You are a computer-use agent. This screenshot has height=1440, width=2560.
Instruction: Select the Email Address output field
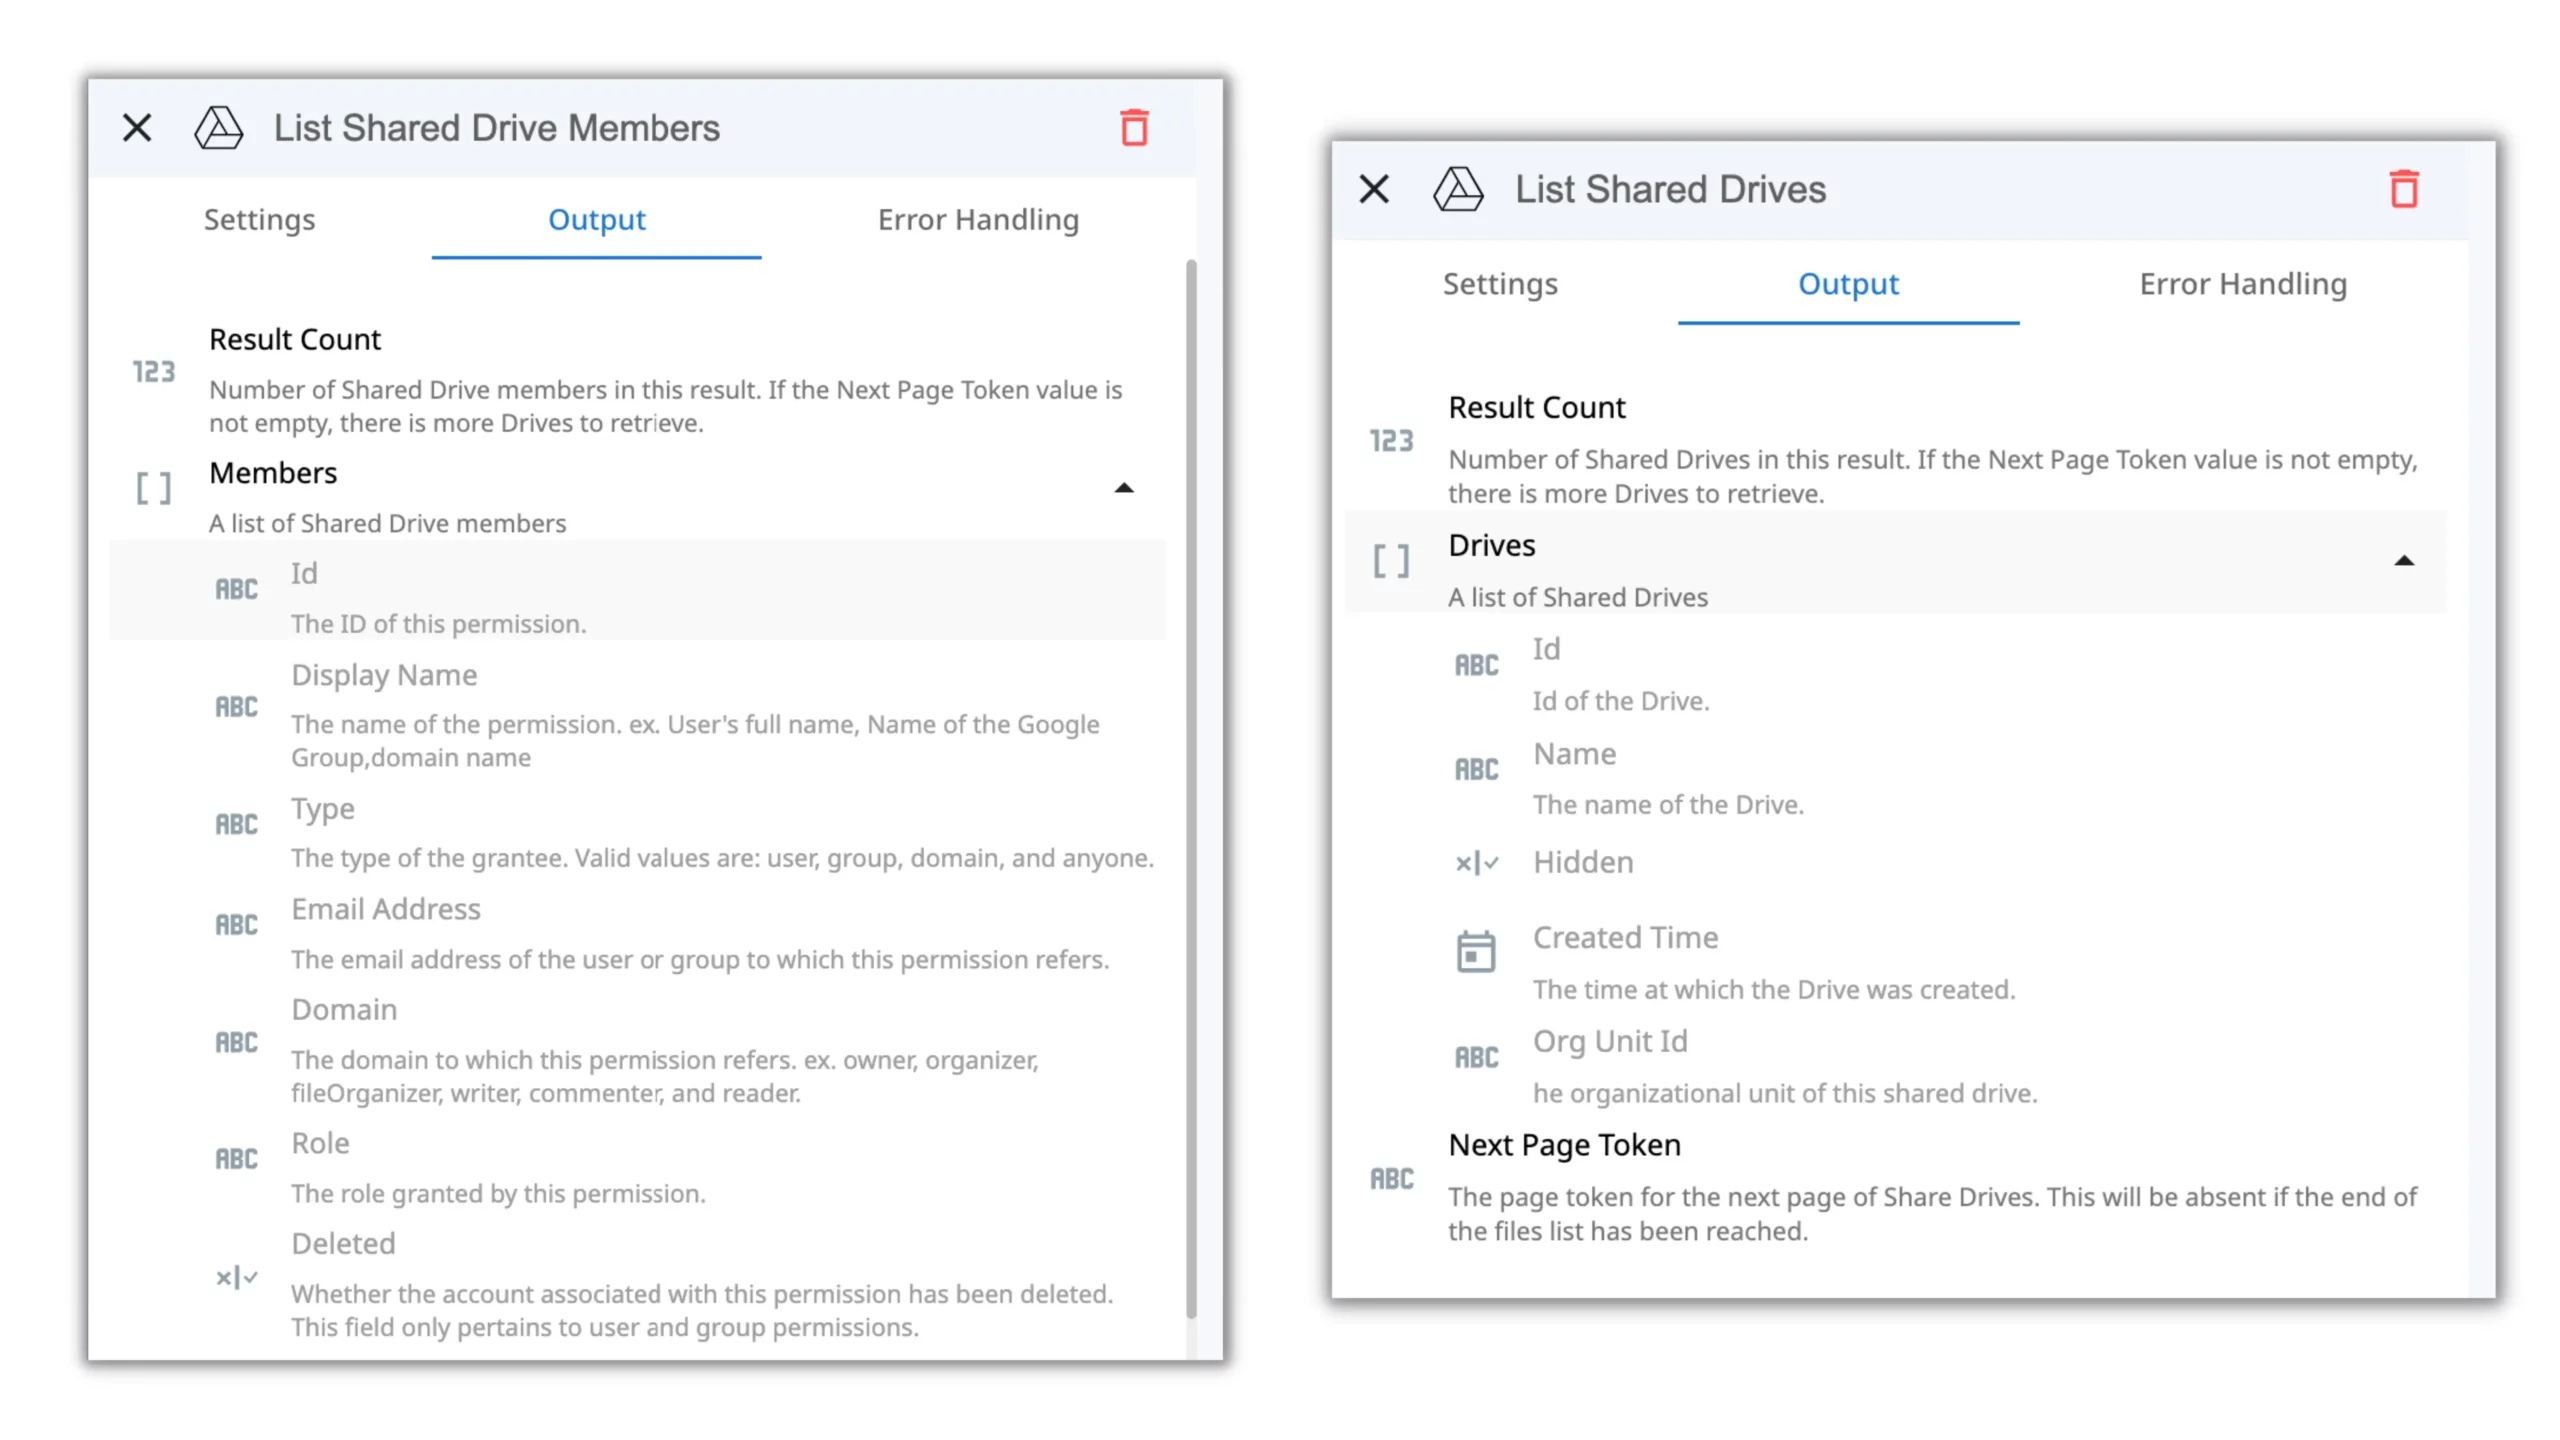point(386,909)
